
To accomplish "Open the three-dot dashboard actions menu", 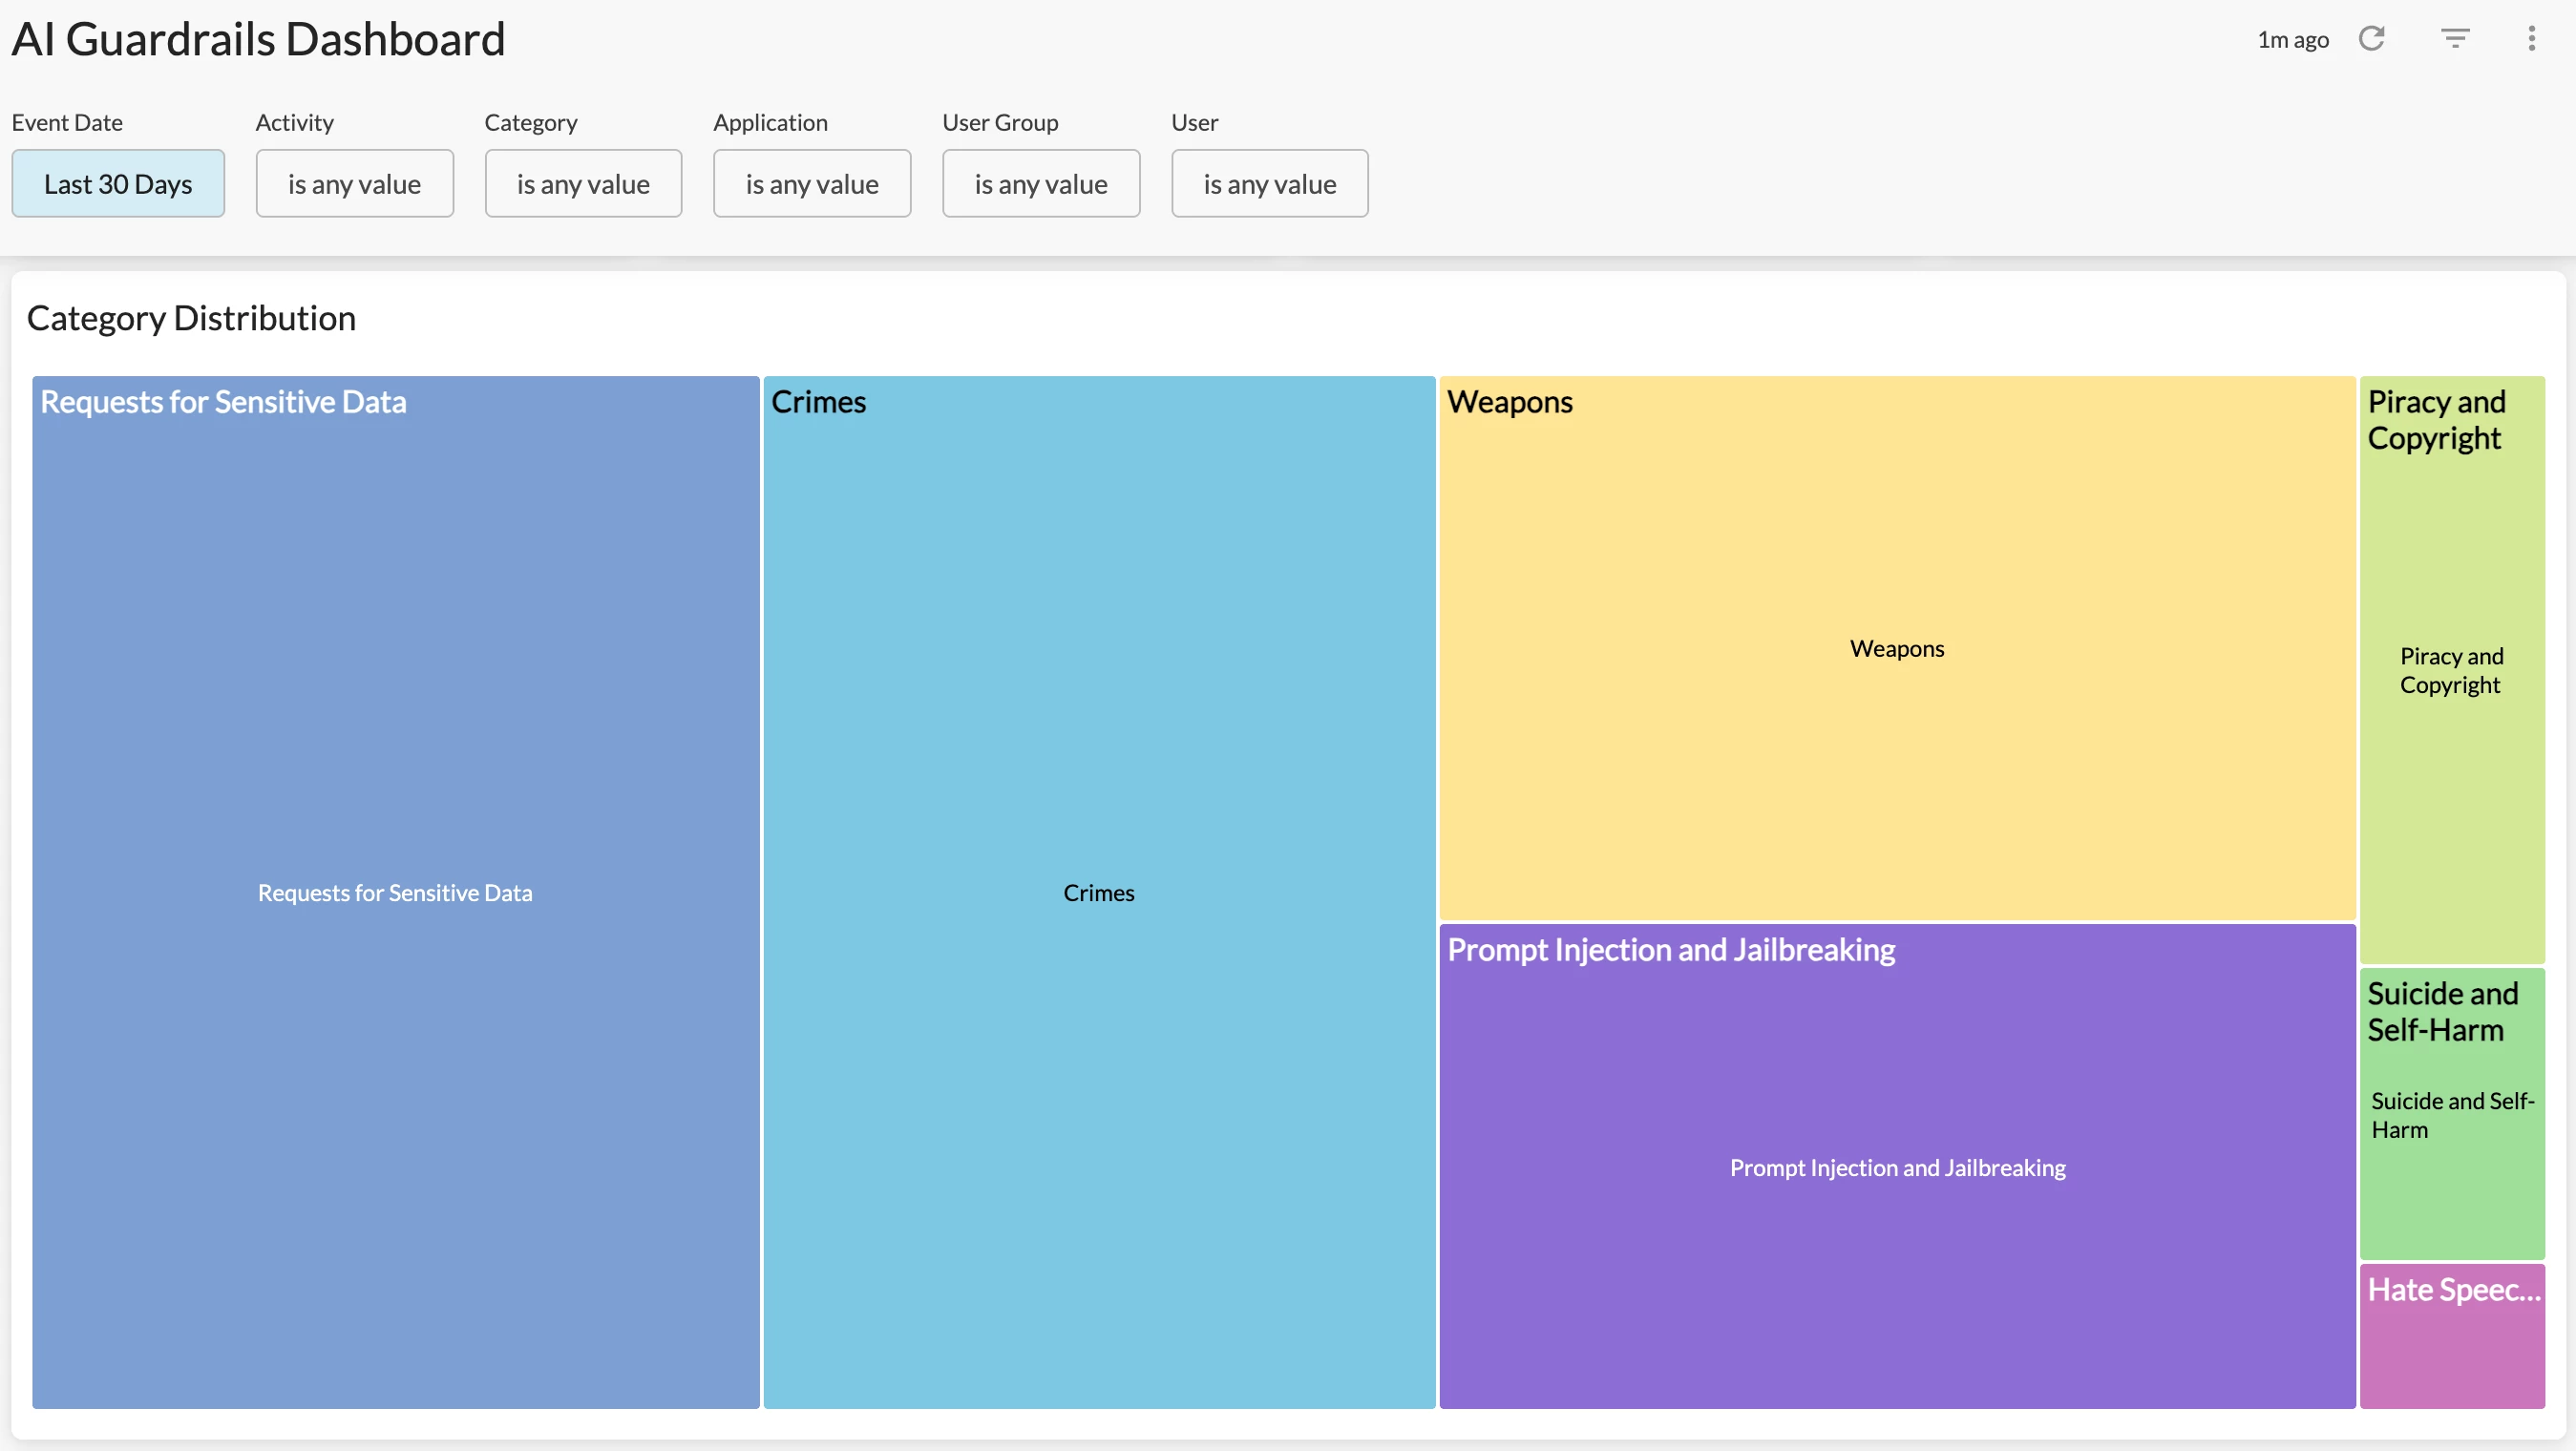I will click(2531, 39).
